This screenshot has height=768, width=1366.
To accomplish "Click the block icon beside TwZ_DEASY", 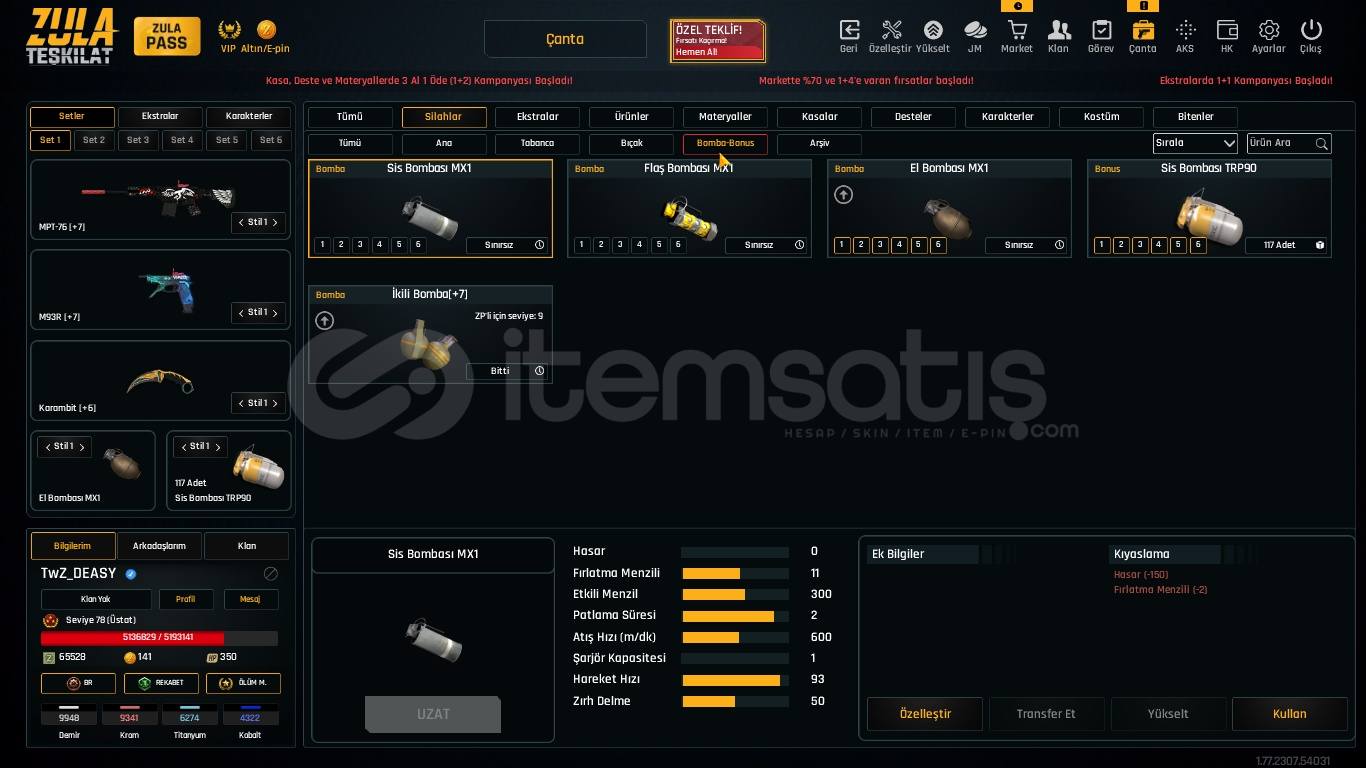I will click(270, 574).
